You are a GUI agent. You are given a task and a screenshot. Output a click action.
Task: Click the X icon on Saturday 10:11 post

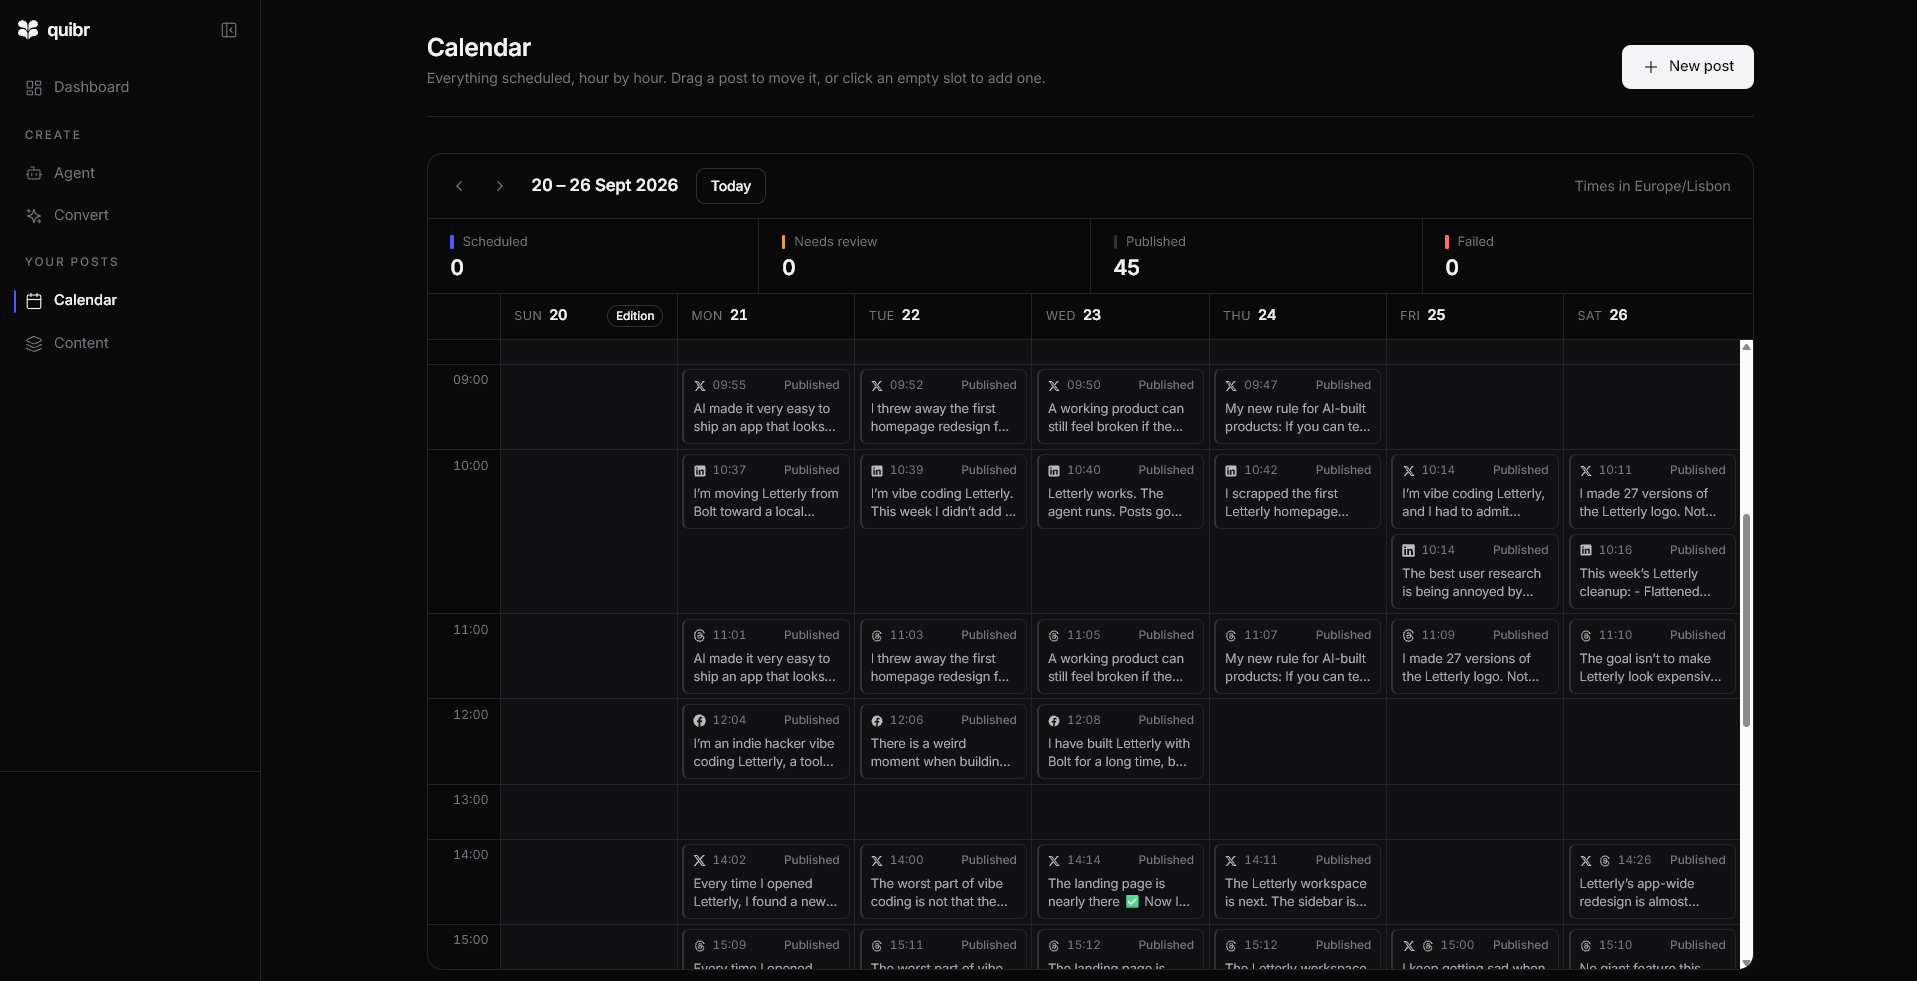point(1586,471)
